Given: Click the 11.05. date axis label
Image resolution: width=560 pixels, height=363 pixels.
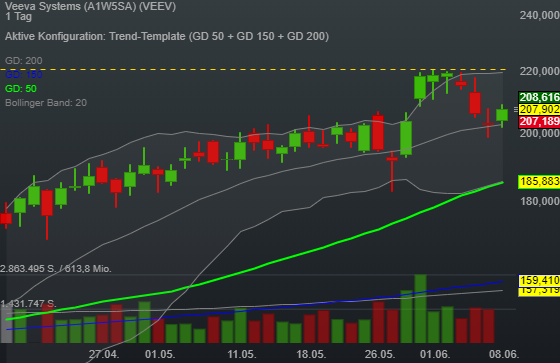Looking at the screenshot, I should pos(242,354).
